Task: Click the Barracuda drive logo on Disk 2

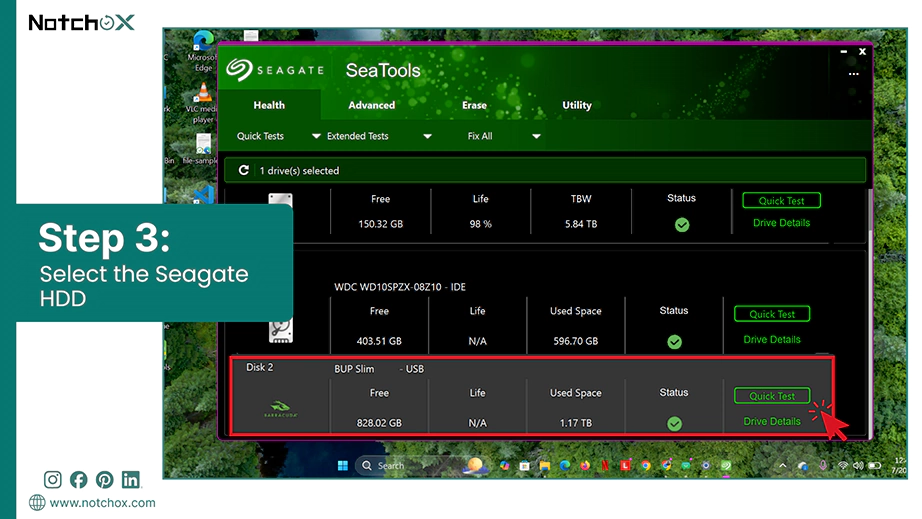Action: [280, 409]
